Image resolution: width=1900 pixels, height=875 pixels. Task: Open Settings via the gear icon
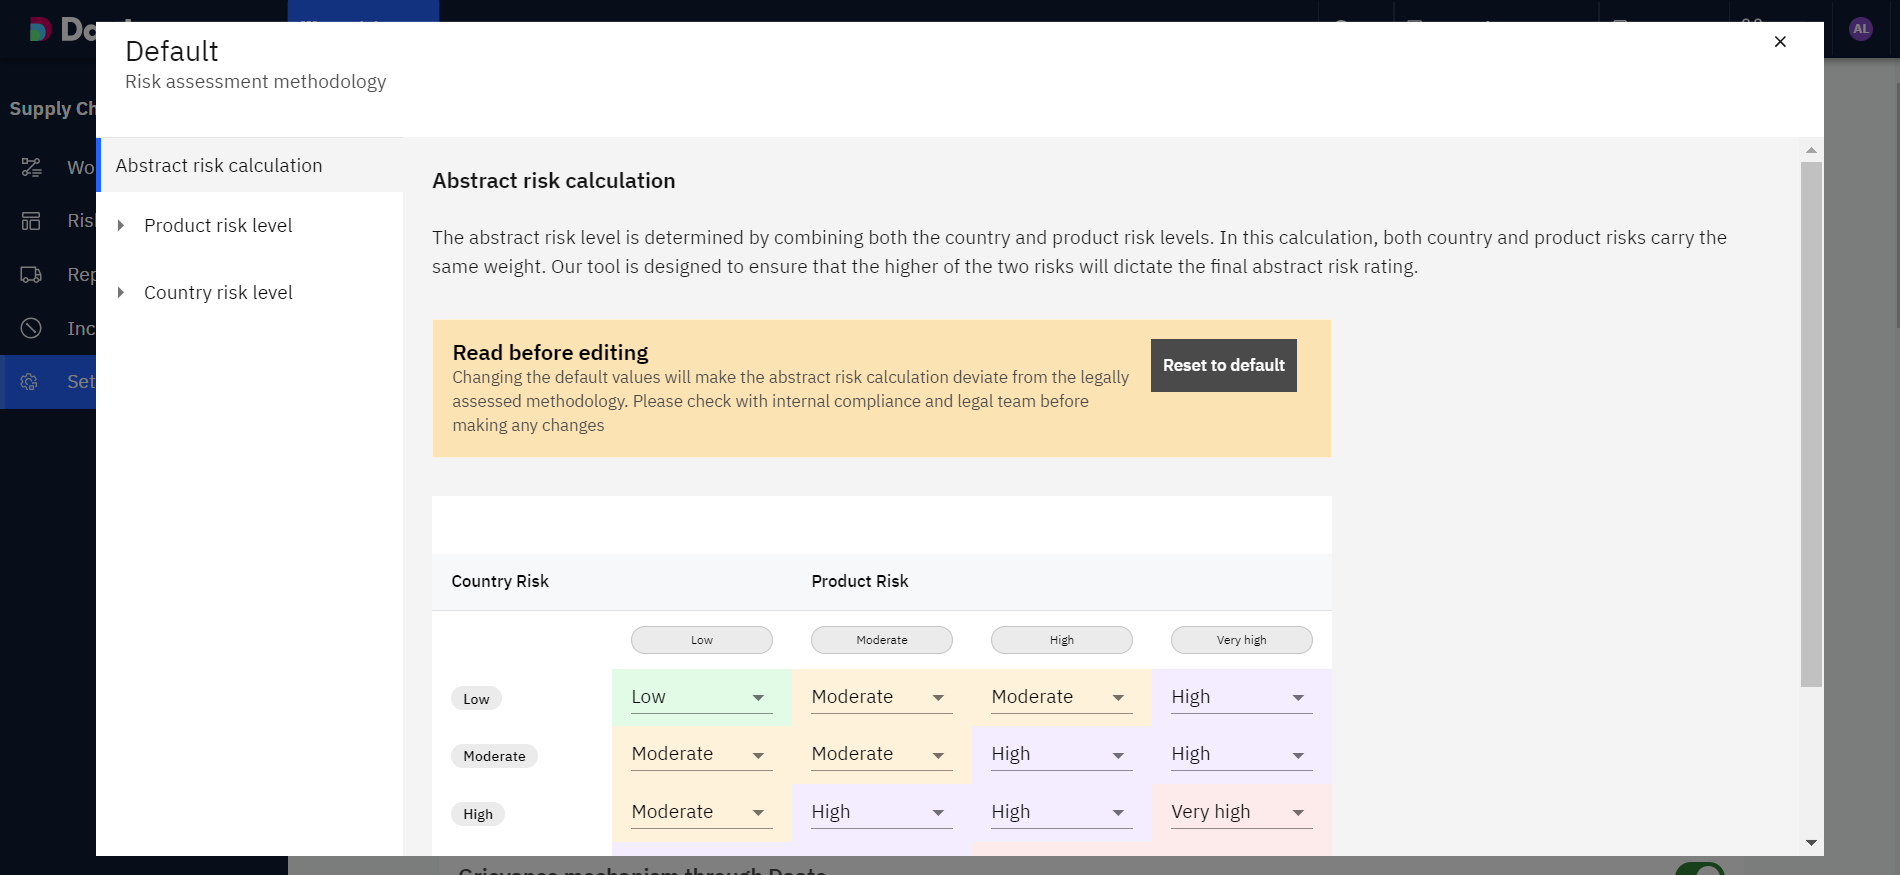tap(30, 382)
